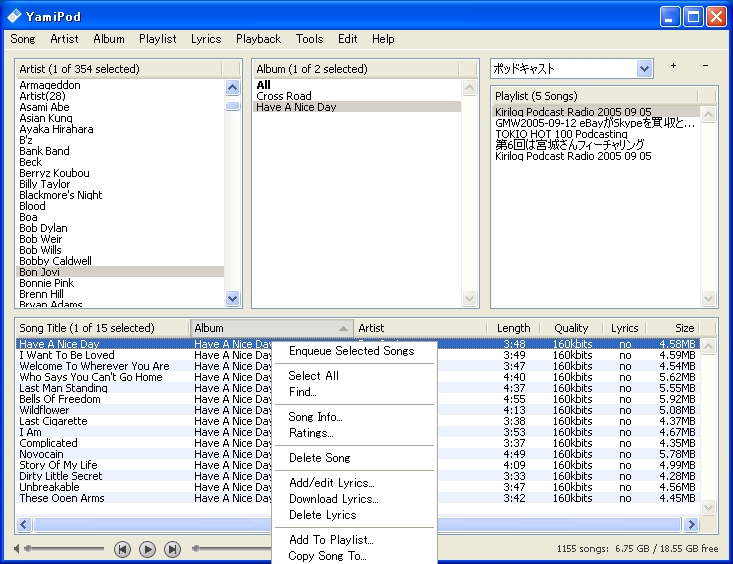
Task: Open Song Info... from context menu
Action: click(354, 417)
